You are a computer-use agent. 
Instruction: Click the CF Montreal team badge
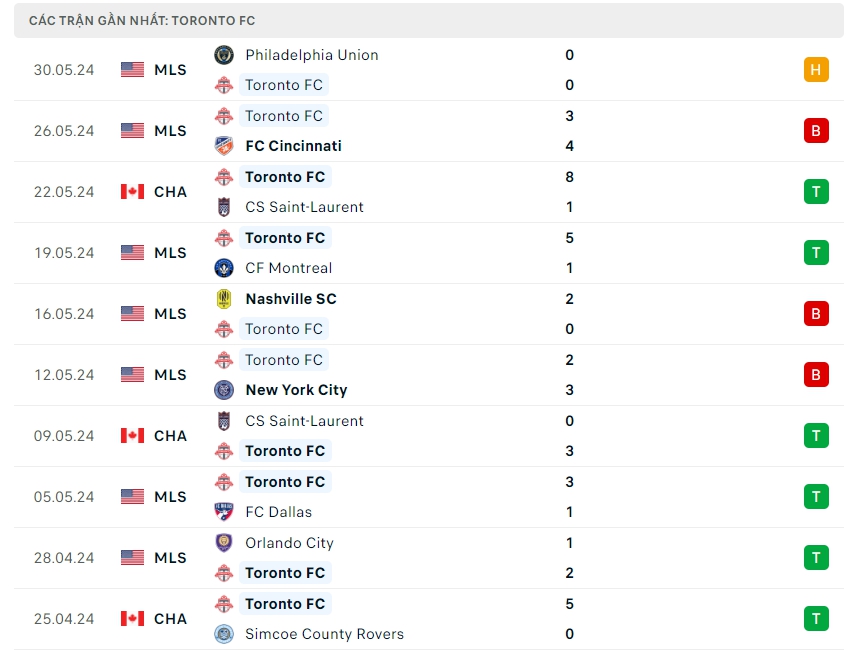(x=224, y=268)
